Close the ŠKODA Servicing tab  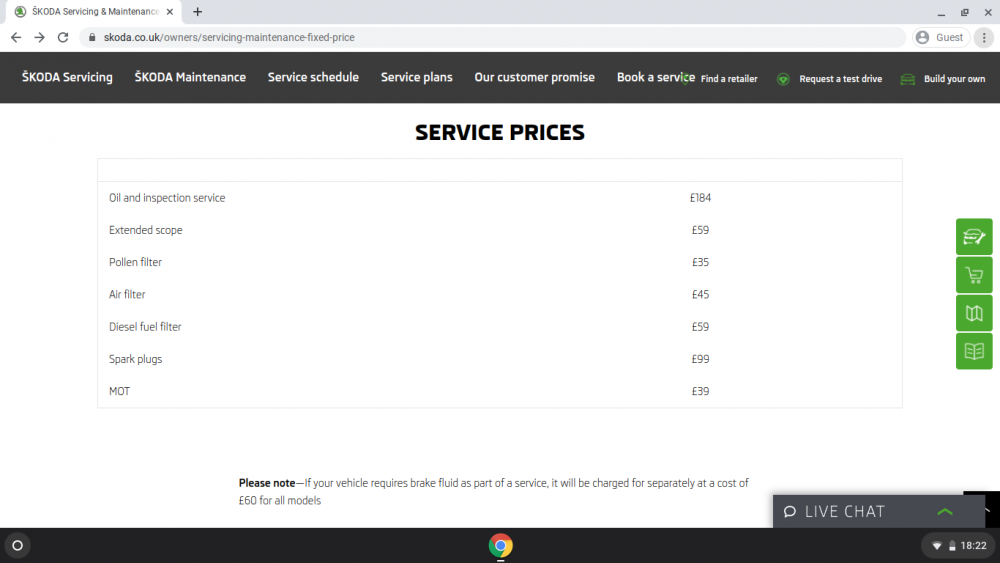[x=170, y=11]
